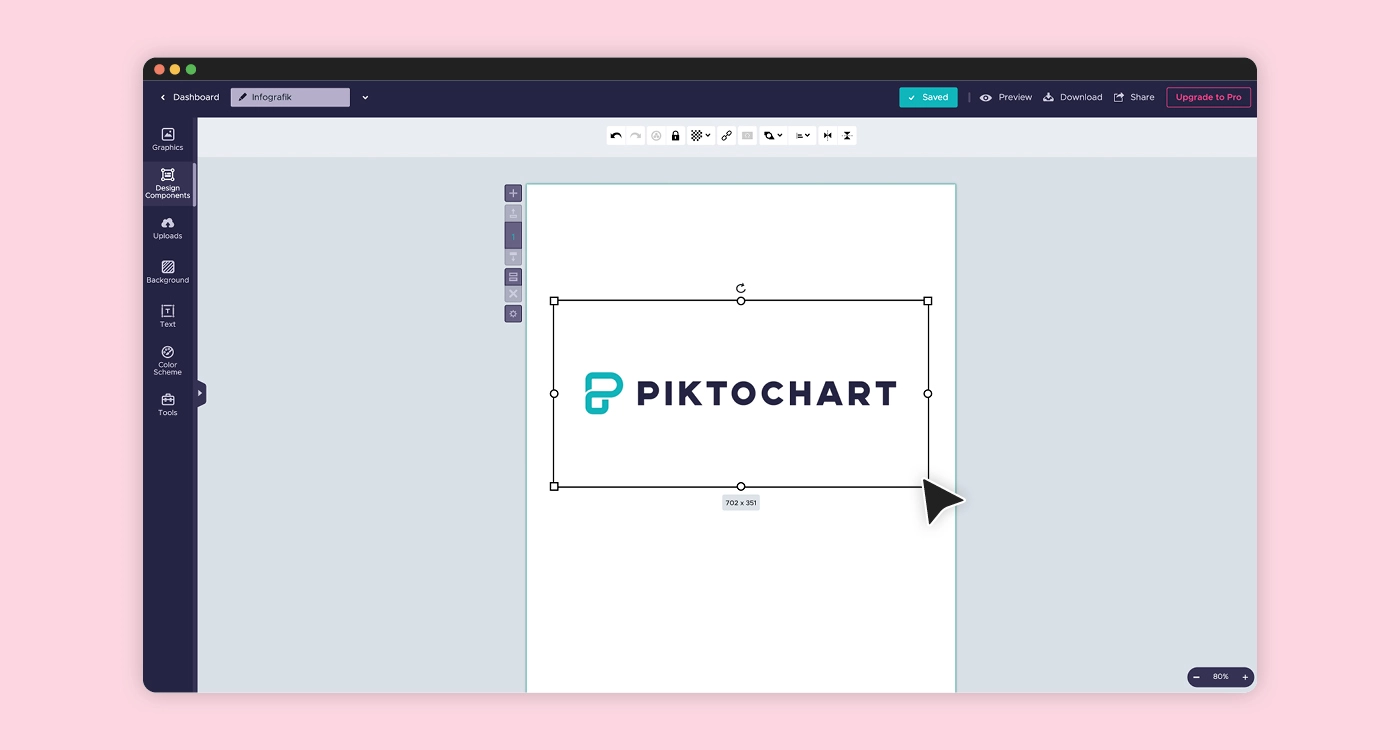1400x750 pixels.
Task: Select the Text tool in sidebar
Action: tap(168, 316)
